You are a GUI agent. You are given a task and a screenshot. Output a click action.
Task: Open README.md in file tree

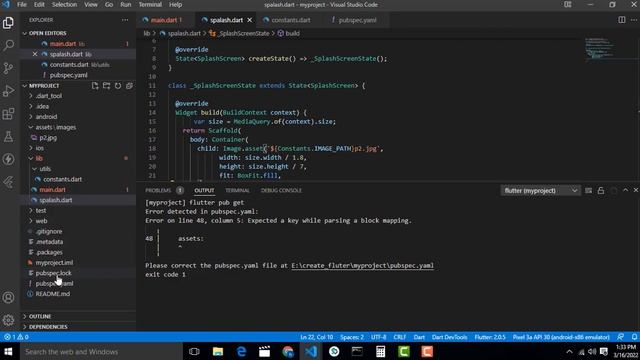[x=52, y=294]
